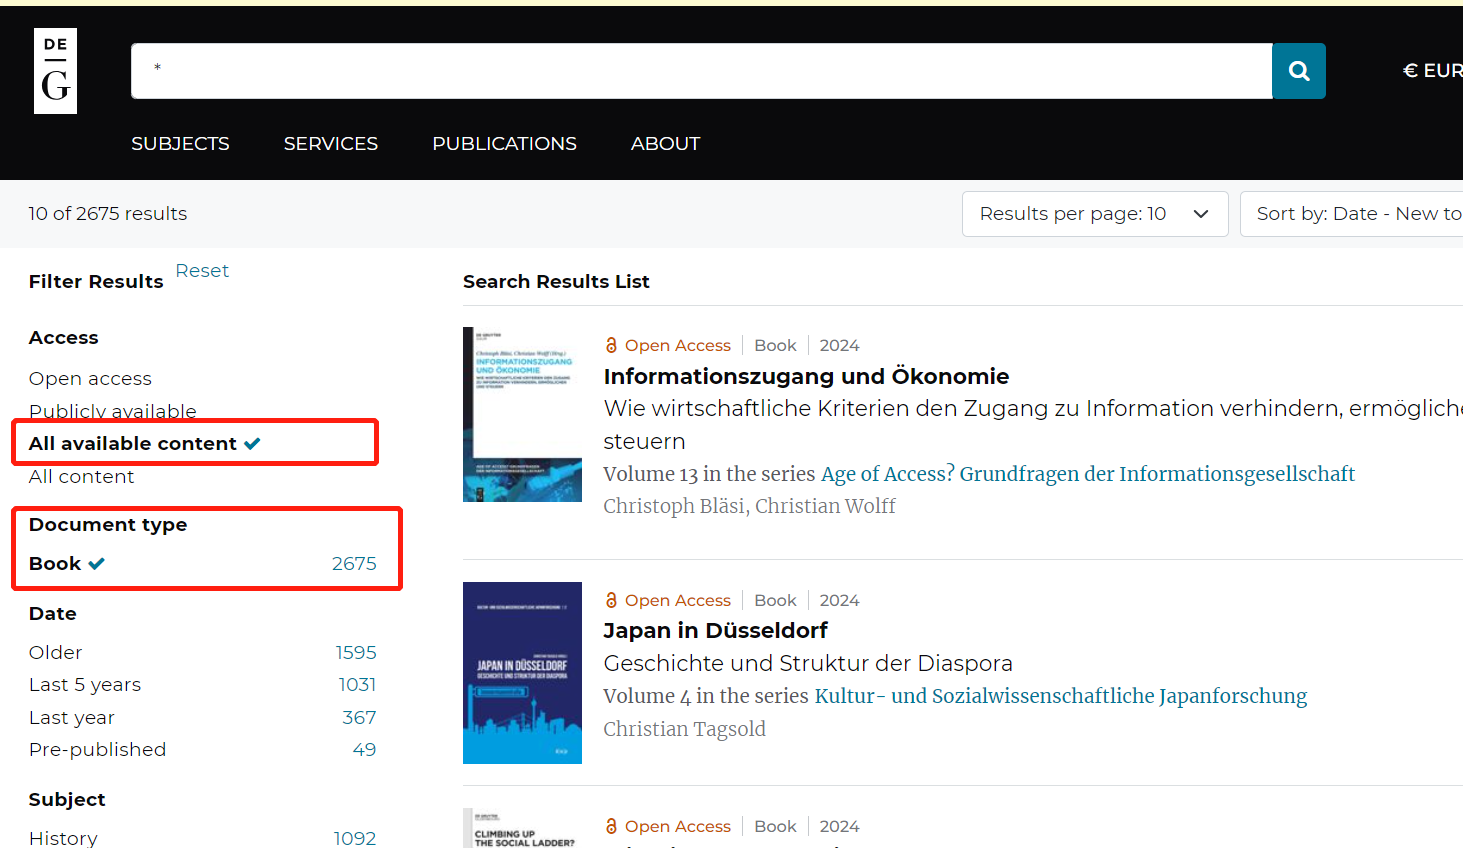Screen dimensions: 1463x848
Task: Click the Reset filters link
Action: click(x=202, y=271)
